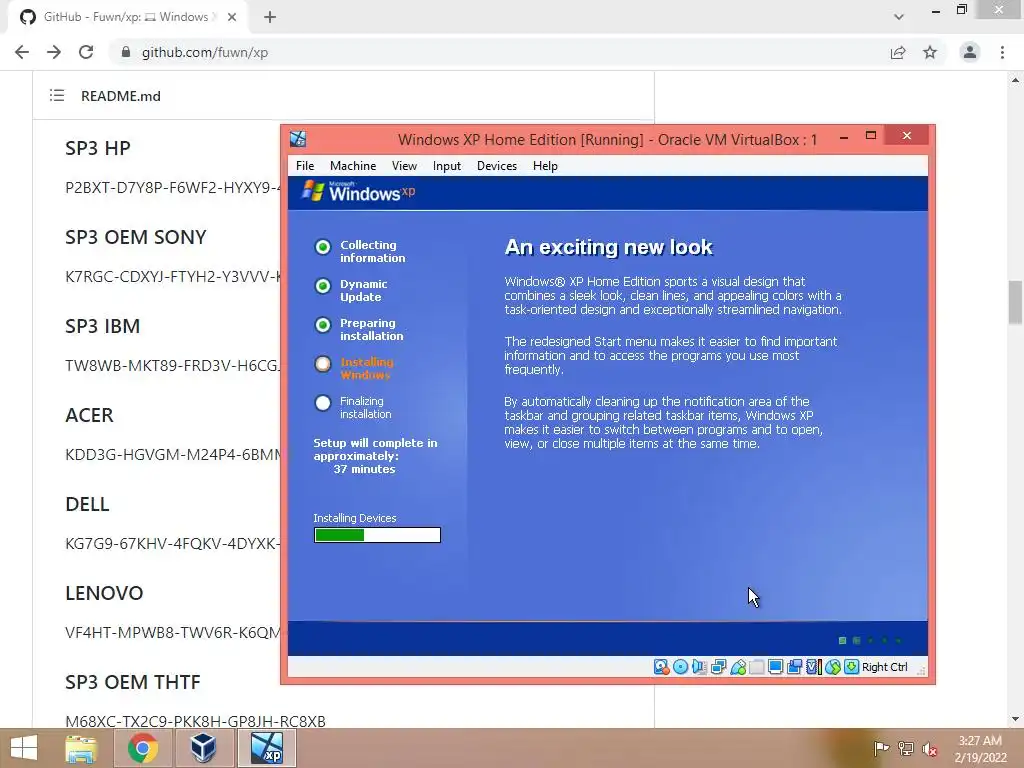Viewport: 1024px width, 768px height.
Task: Click the optical disk icon in VirtualBox status bar
Action: pos(680,667)
